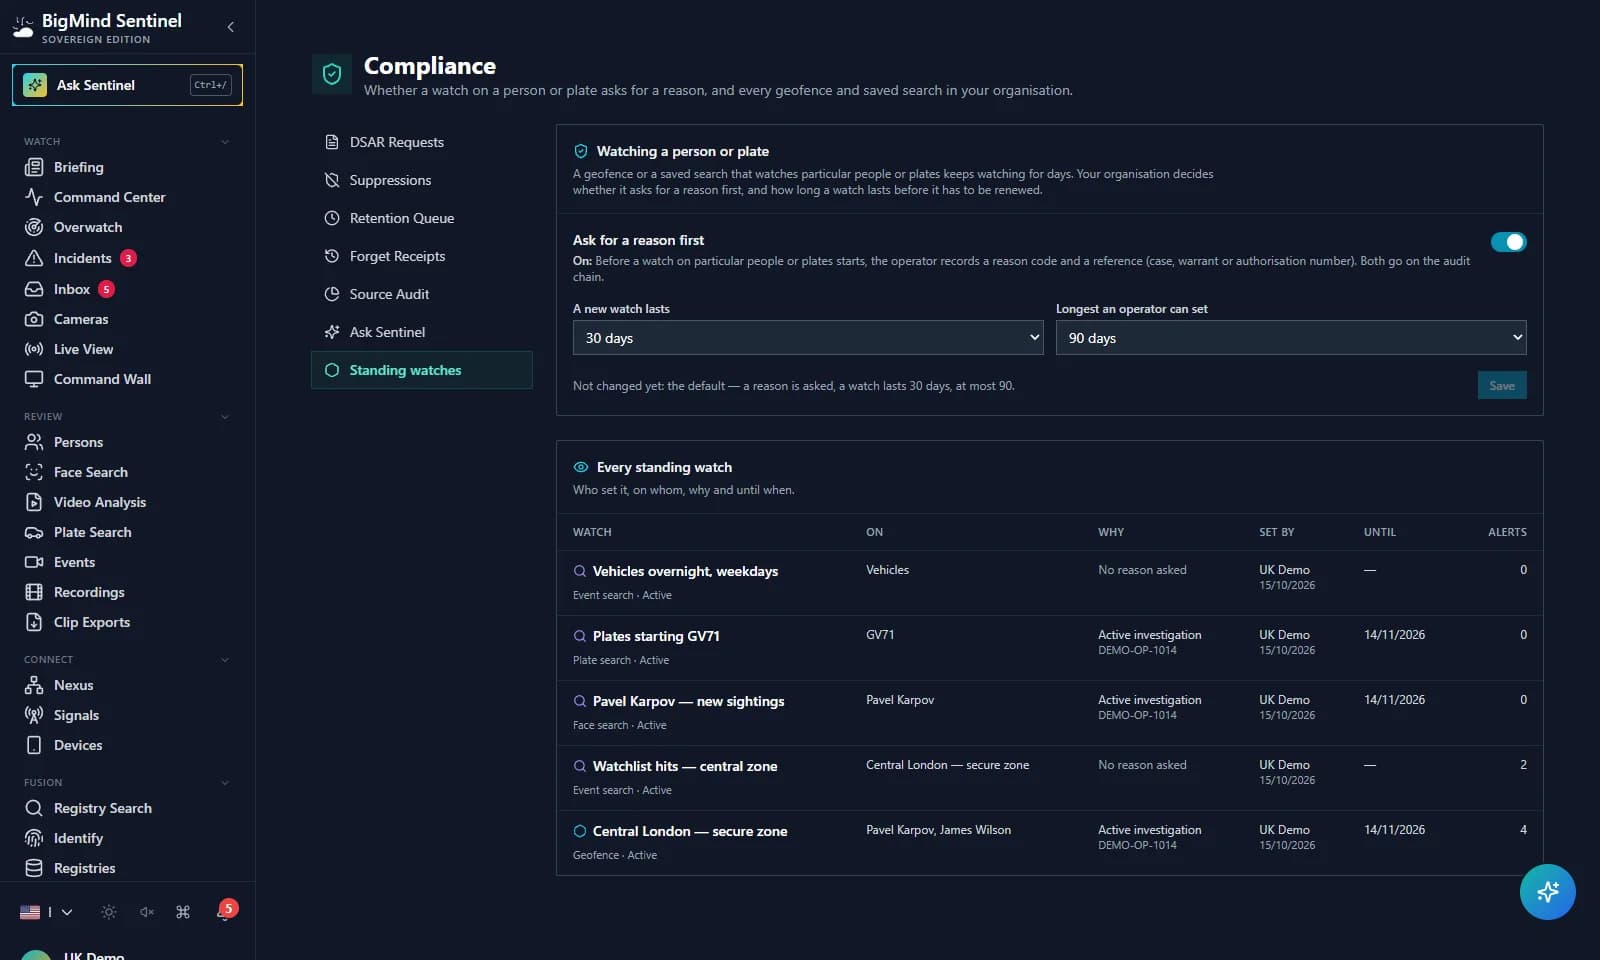1600x960 pixels.
Task: Click floating Sentinel sparkle assistant button
Action: point(1547,892)
